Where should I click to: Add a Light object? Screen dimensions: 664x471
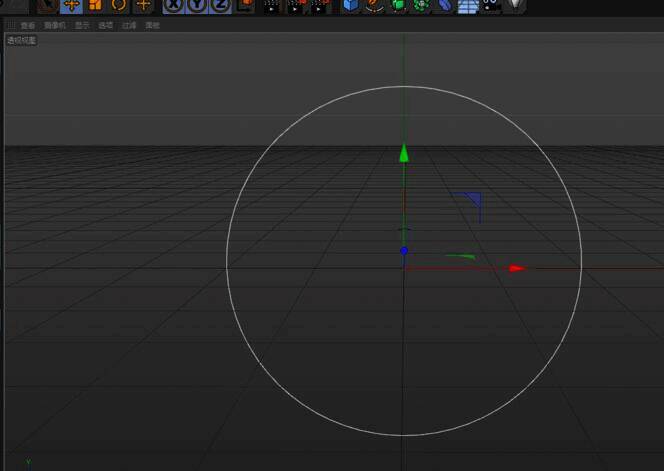[515, 4]
